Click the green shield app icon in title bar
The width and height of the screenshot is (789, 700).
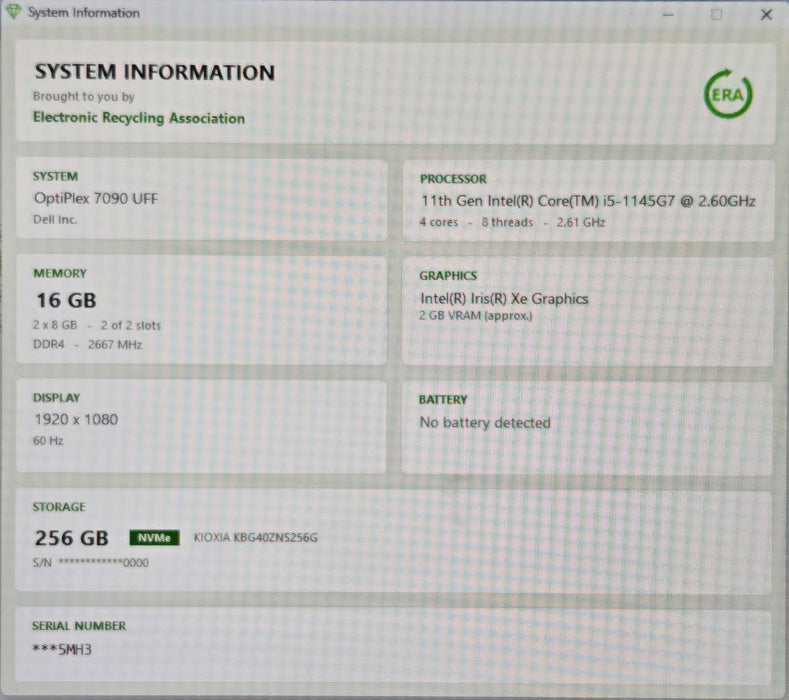point(14,11)
